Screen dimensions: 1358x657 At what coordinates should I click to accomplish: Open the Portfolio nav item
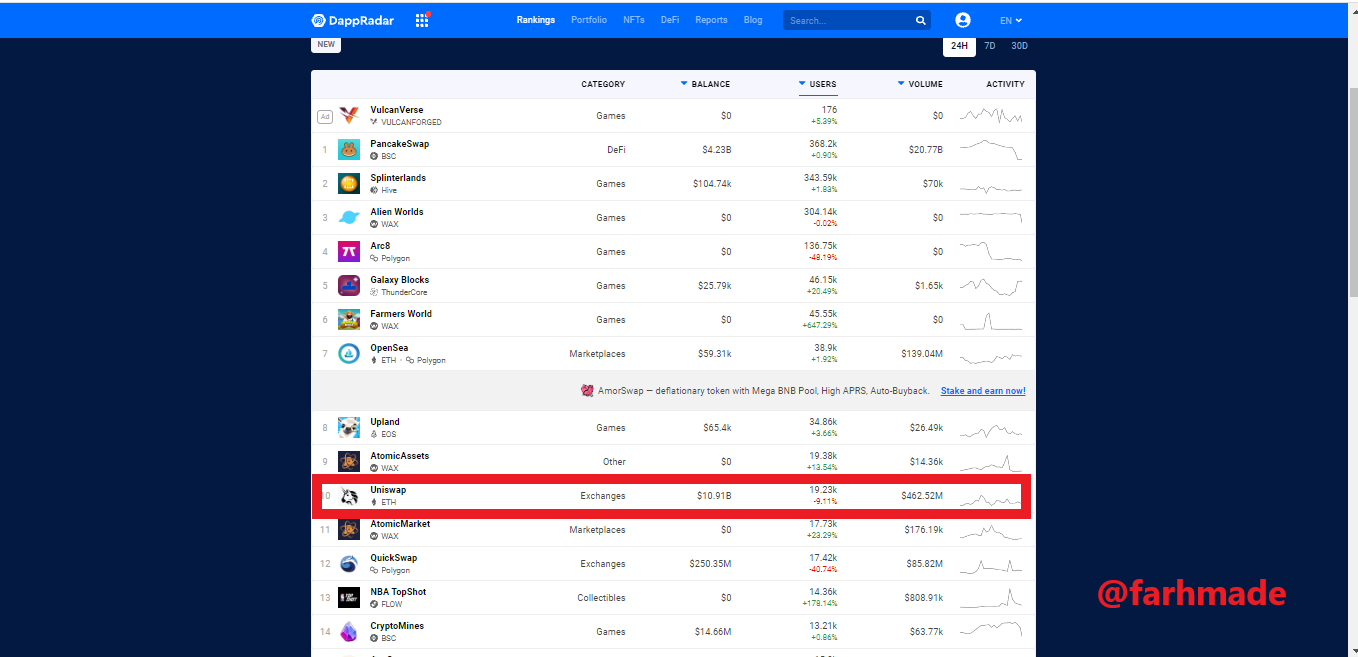coord(589,20)
